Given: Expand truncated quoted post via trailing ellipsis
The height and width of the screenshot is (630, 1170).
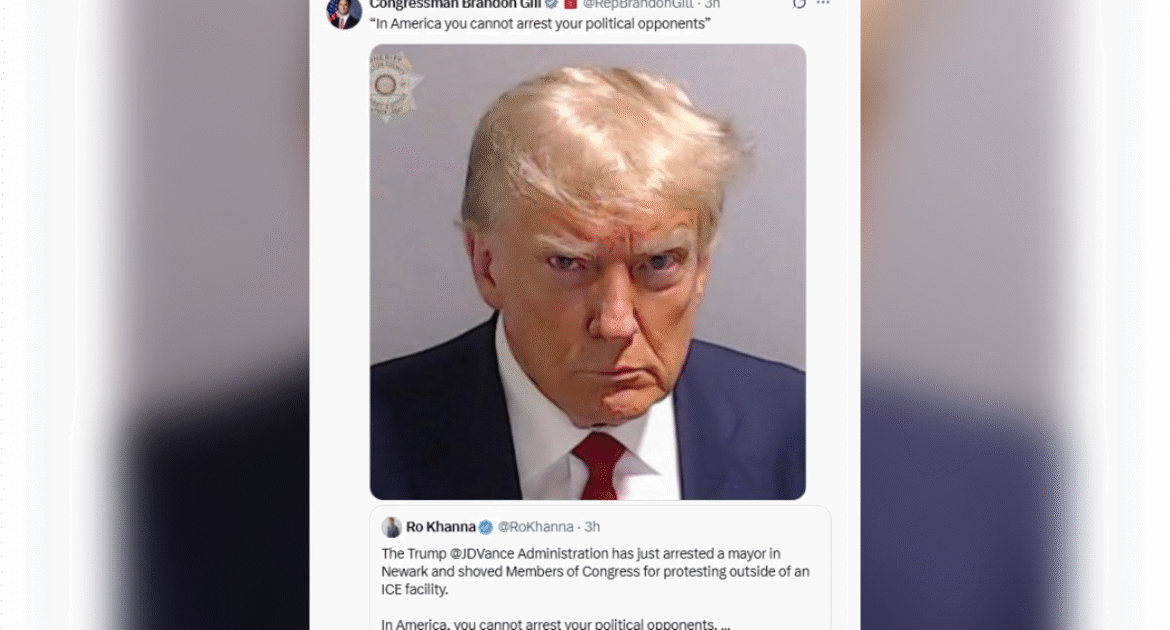Looking at the screenshot, I should click(726, 625).
